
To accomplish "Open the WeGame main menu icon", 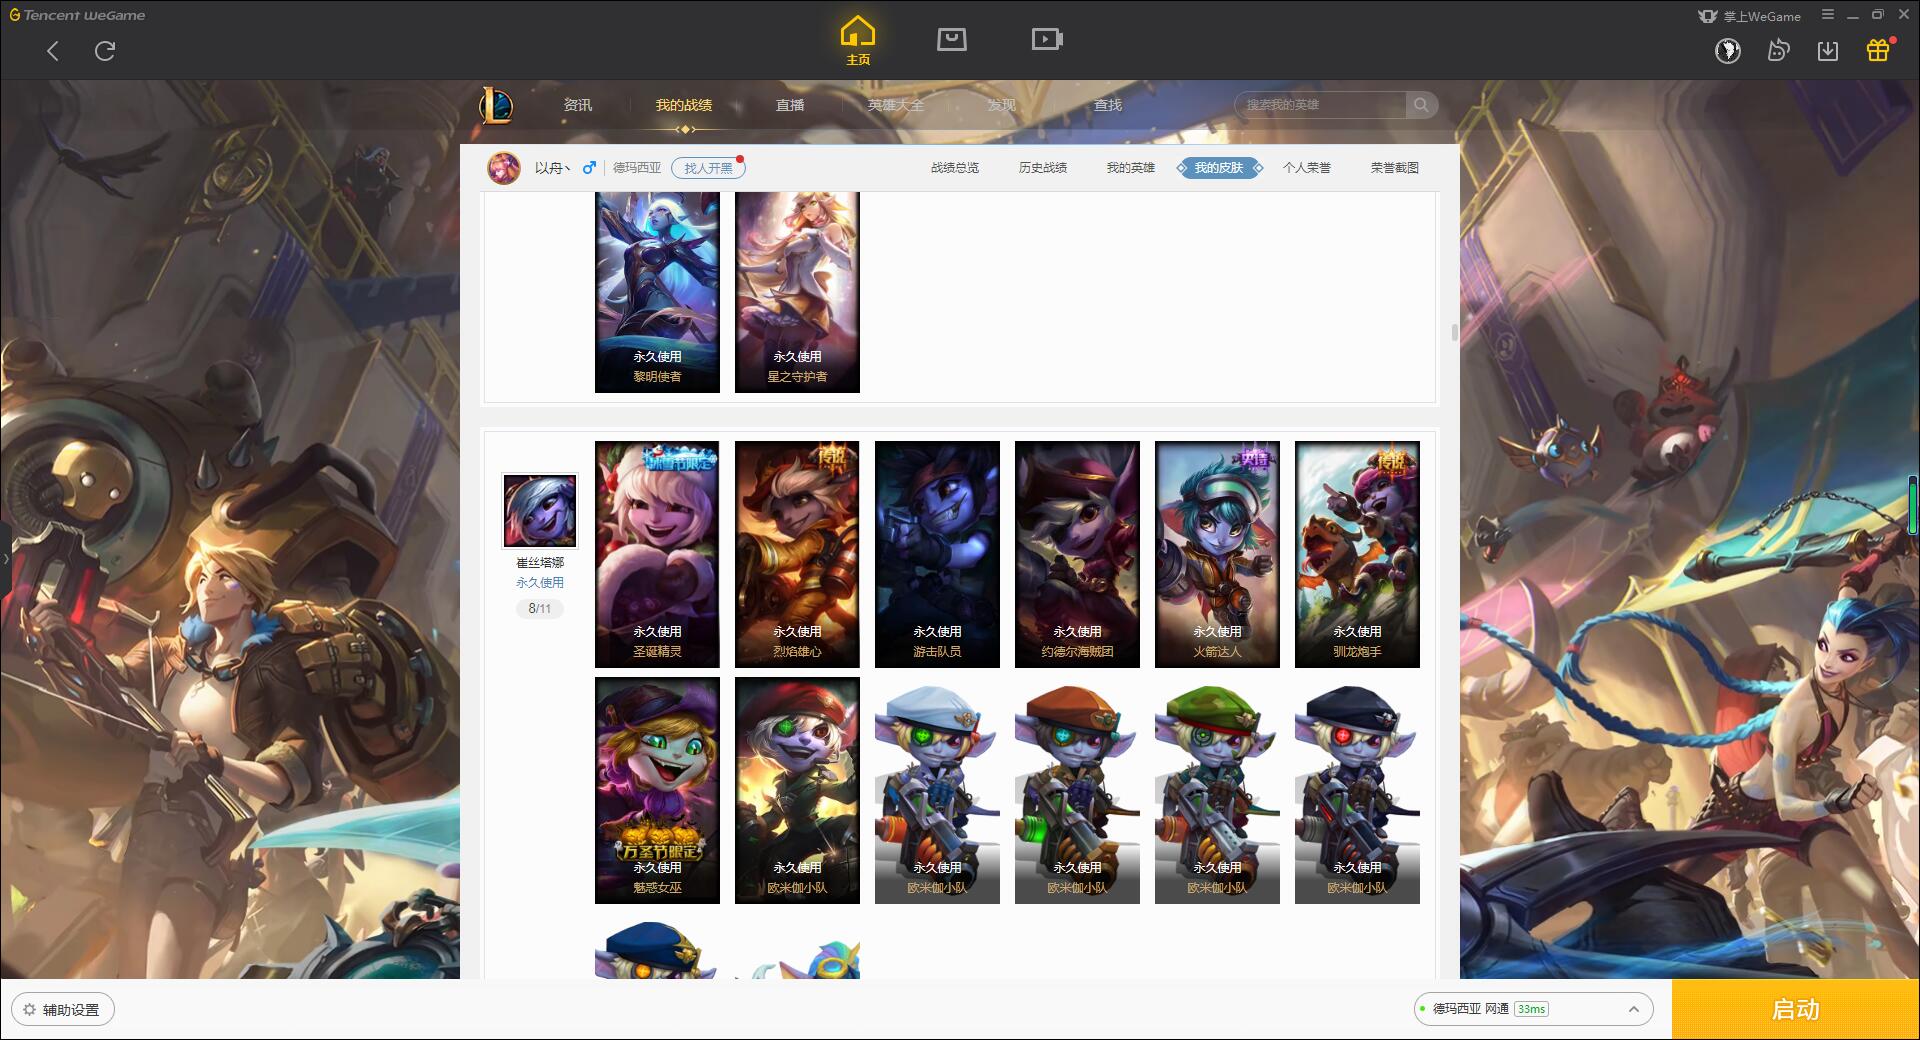I will tap(1828, 15).
